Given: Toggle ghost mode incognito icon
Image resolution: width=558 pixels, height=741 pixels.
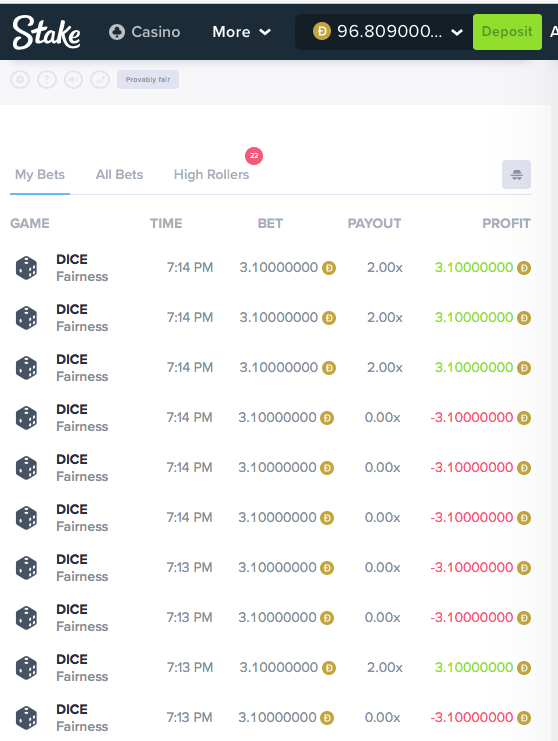Looking at the screenshot, I should pyautogui.click(x=516, y=174).
